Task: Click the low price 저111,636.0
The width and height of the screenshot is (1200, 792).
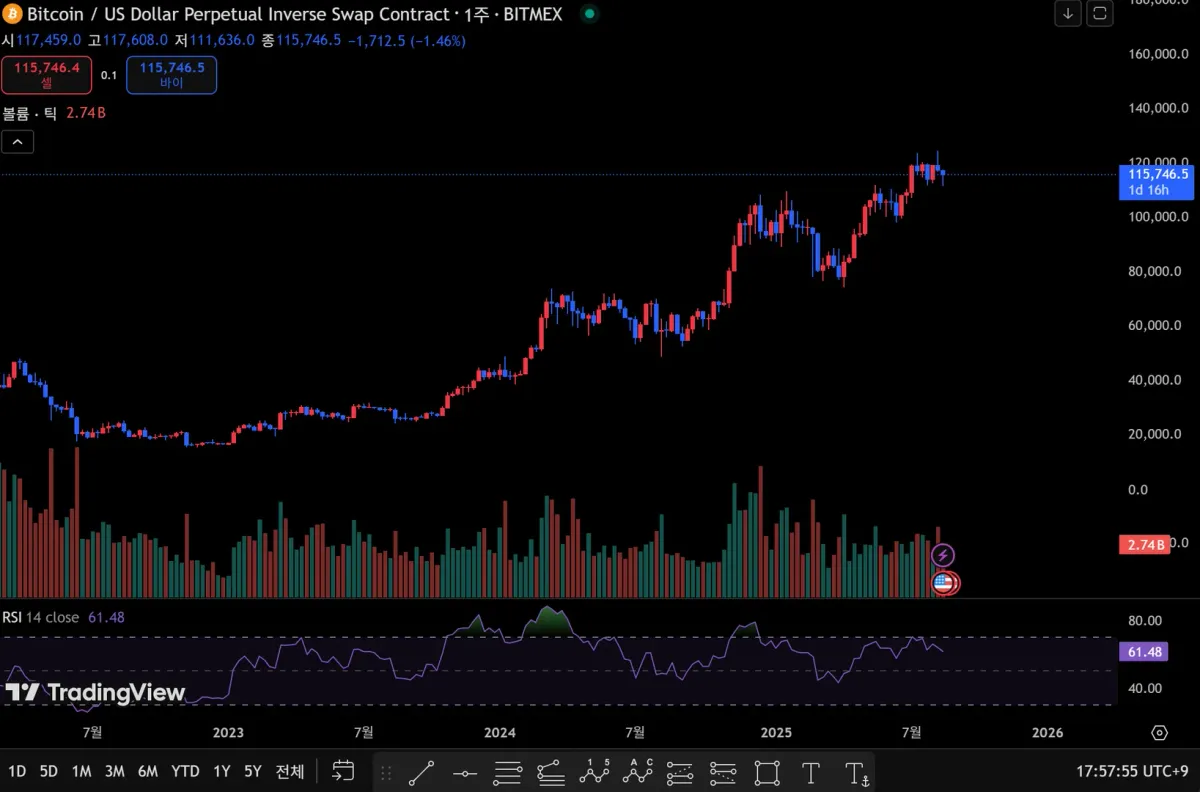Action: tap(215, 41)
